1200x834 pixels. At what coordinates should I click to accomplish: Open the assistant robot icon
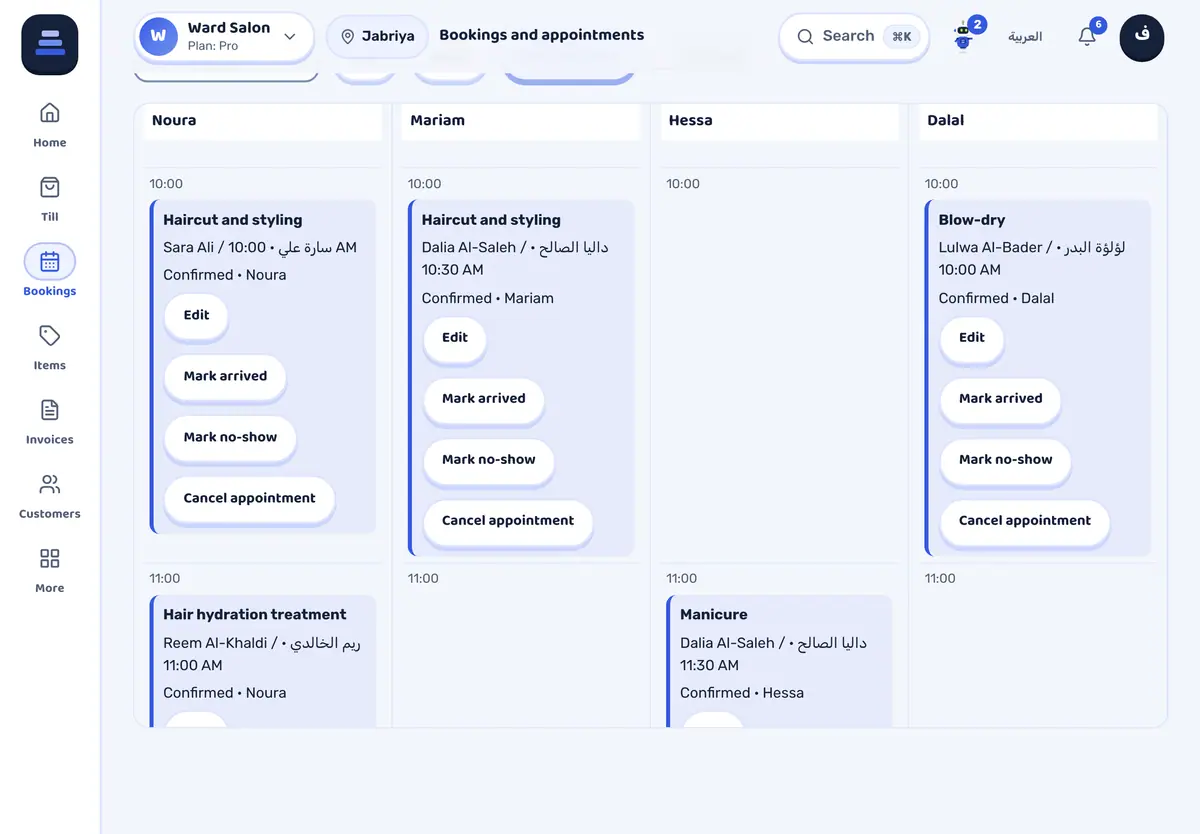click(963, 37)
